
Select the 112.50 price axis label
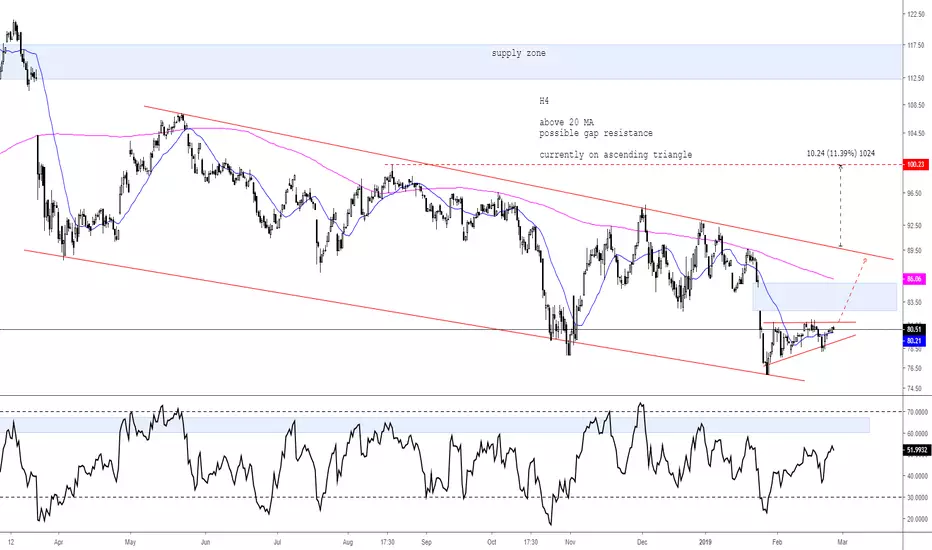click(916, 78)
